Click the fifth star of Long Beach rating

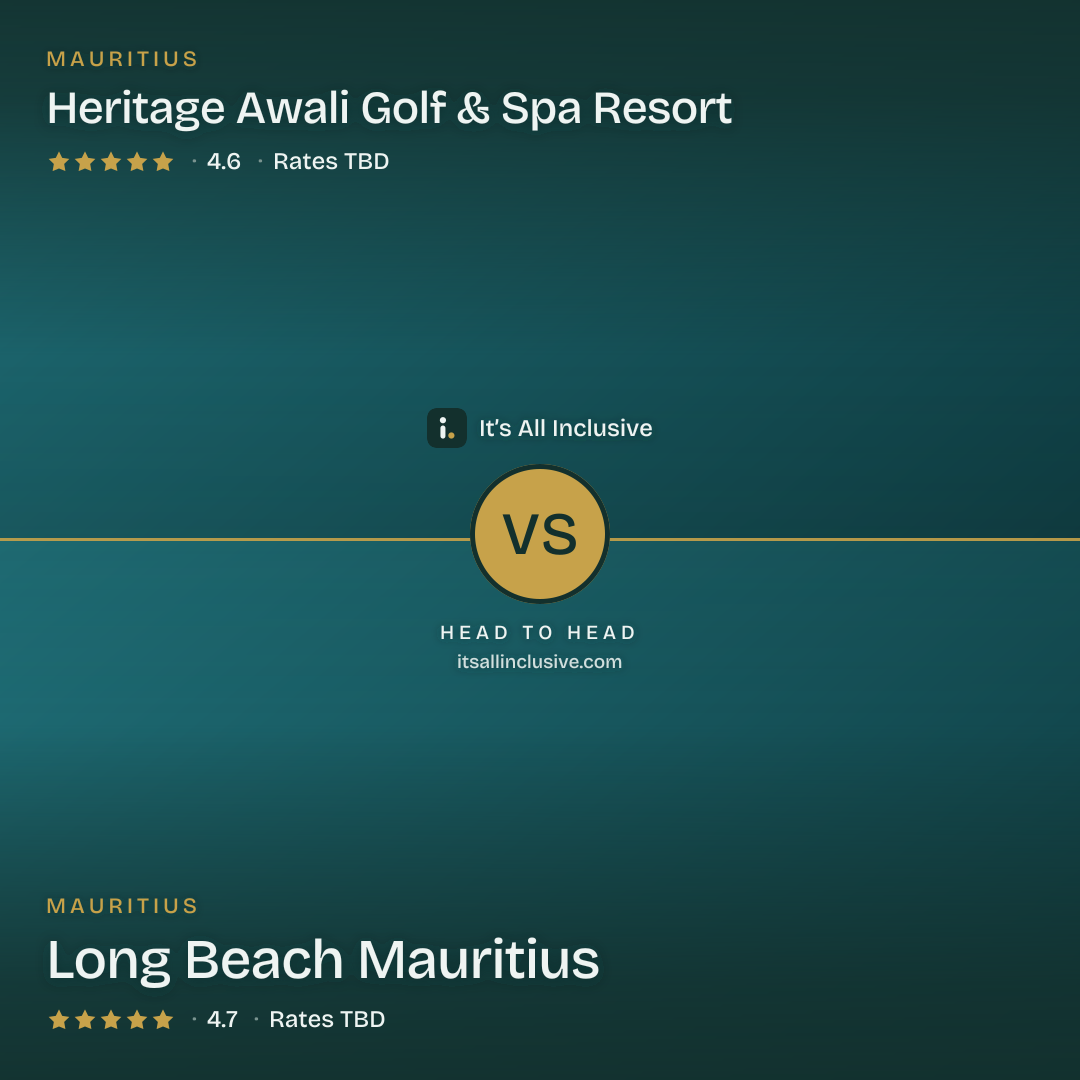click(x=163, y=1019)
